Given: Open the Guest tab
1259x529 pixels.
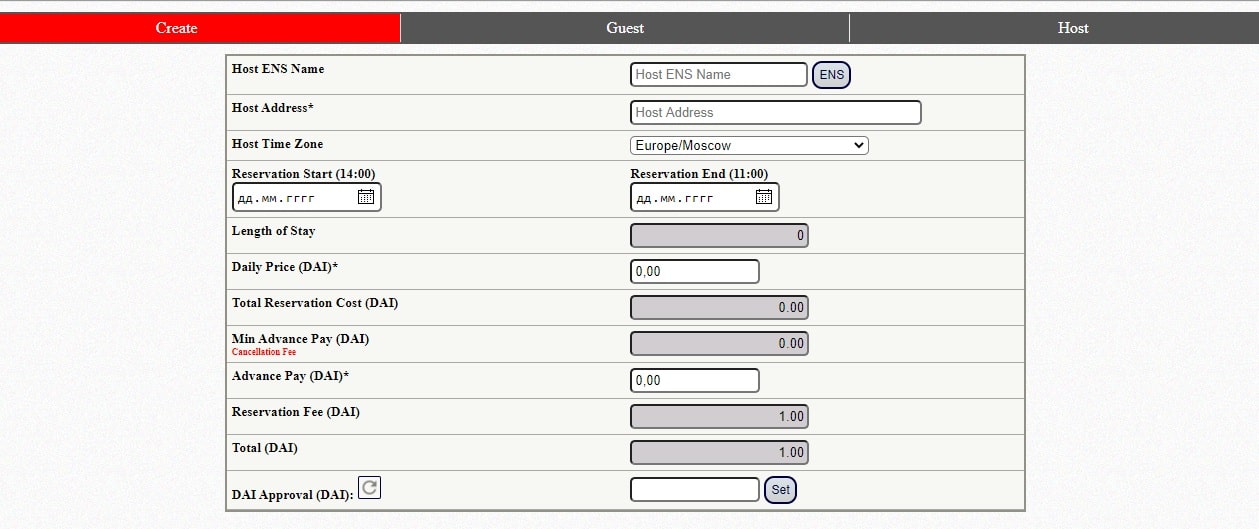Looking at the screenshot, I should 625,28.
